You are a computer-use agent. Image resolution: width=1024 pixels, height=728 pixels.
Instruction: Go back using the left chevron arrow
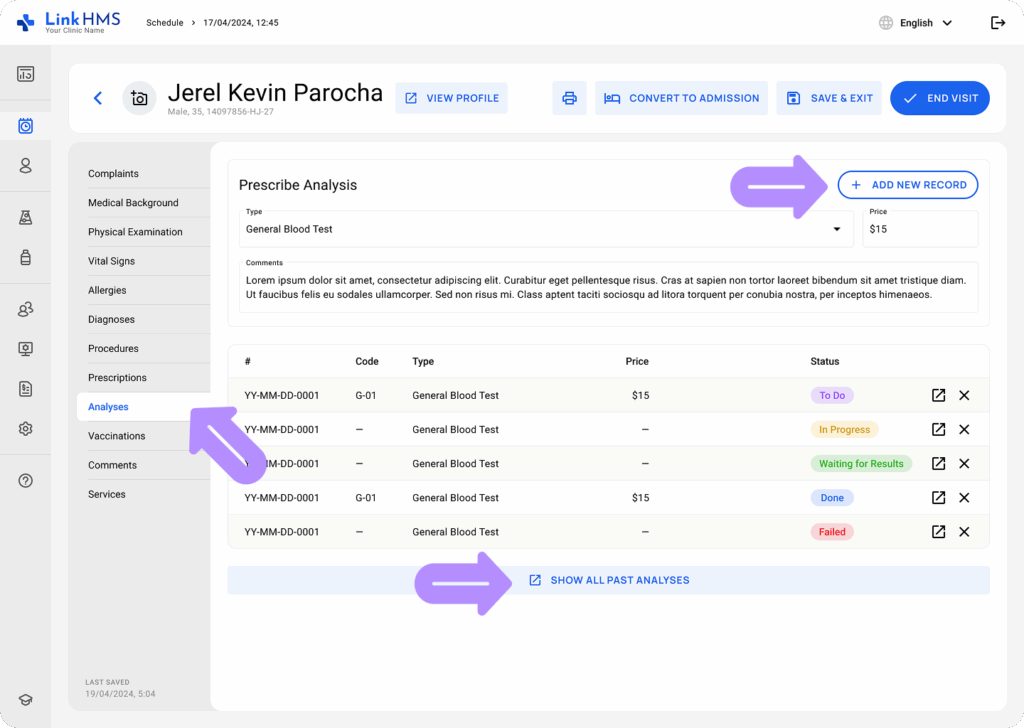click(97, 98)
